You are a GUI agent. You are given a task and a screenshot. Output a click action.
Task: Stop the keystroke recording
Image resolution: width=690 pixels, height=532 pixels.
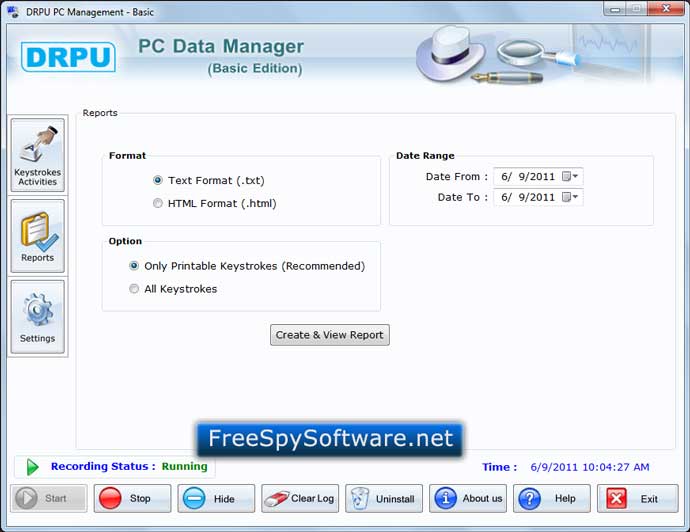pyautogui.click(x=132, y=499)
